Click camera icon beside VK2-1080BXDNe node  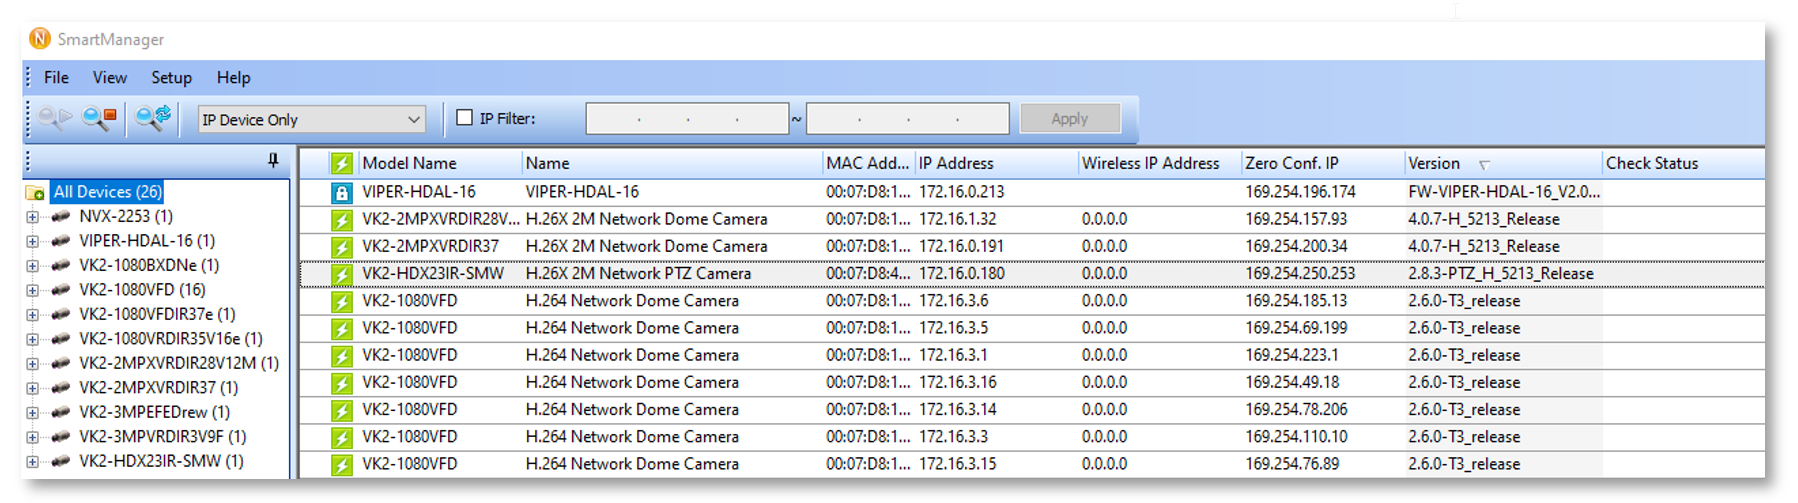(x=61, y=265)
